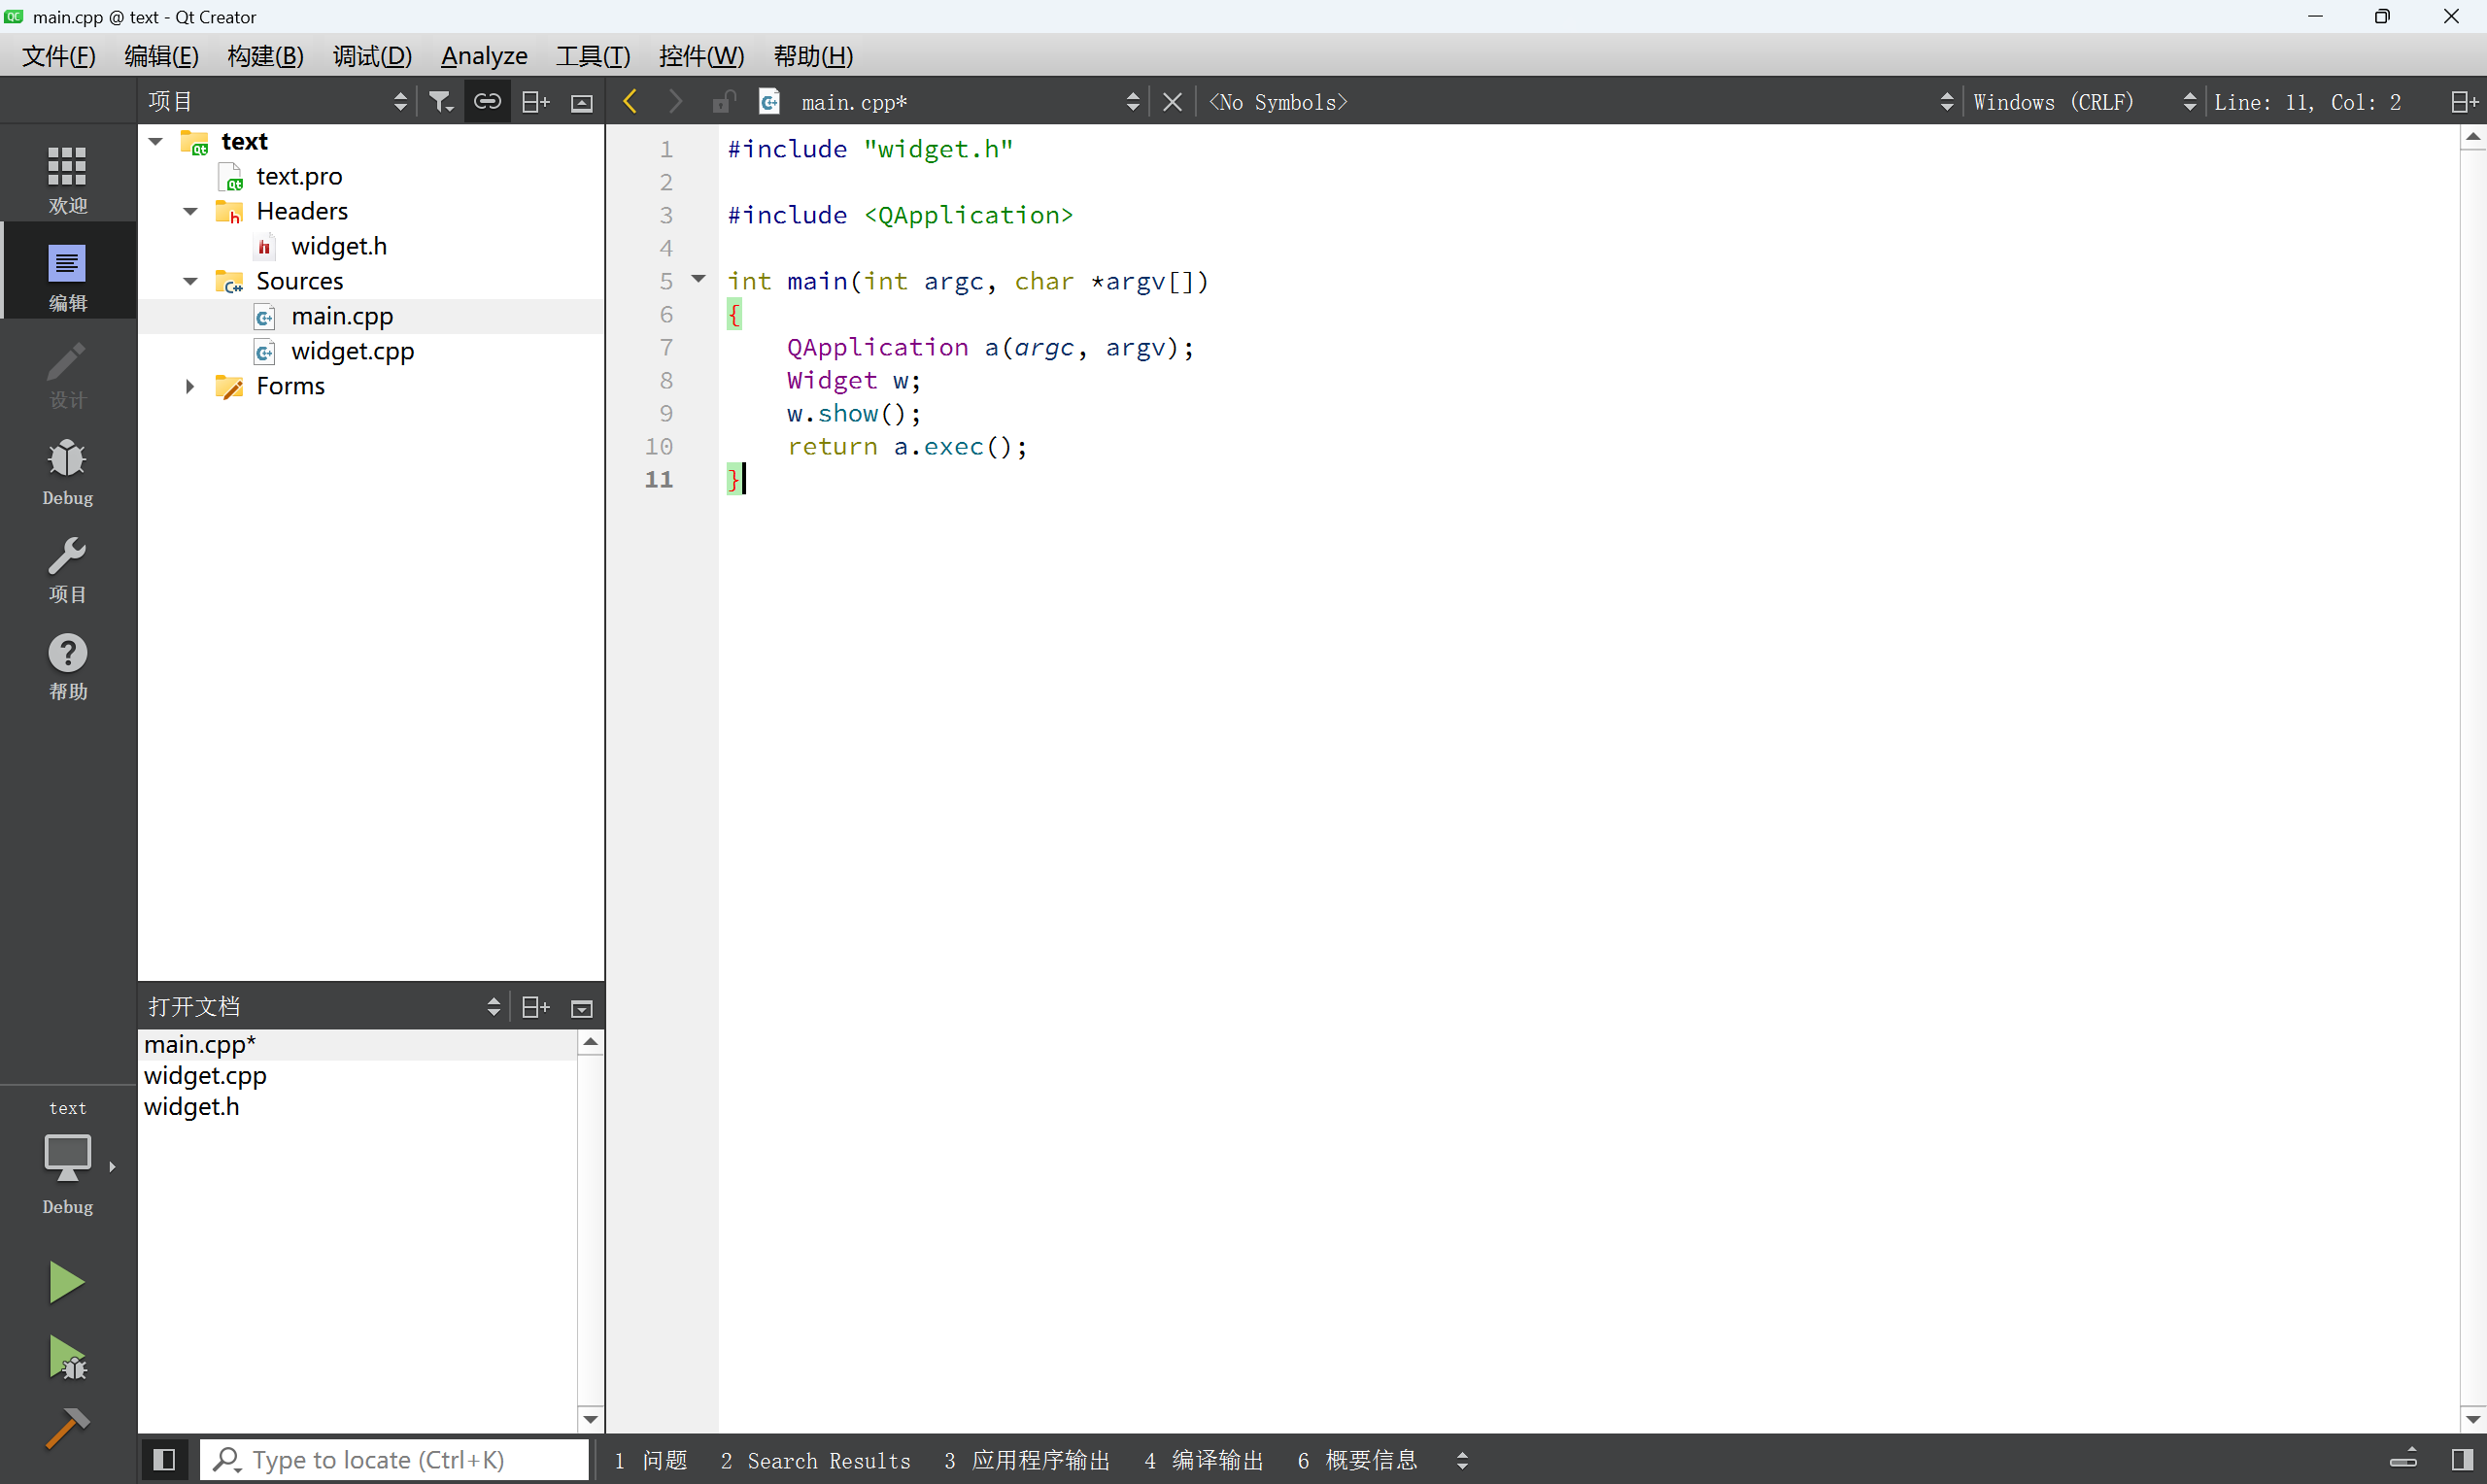Close the main.cpp document
The image size is (2487, 1484).
[1172, 101]
